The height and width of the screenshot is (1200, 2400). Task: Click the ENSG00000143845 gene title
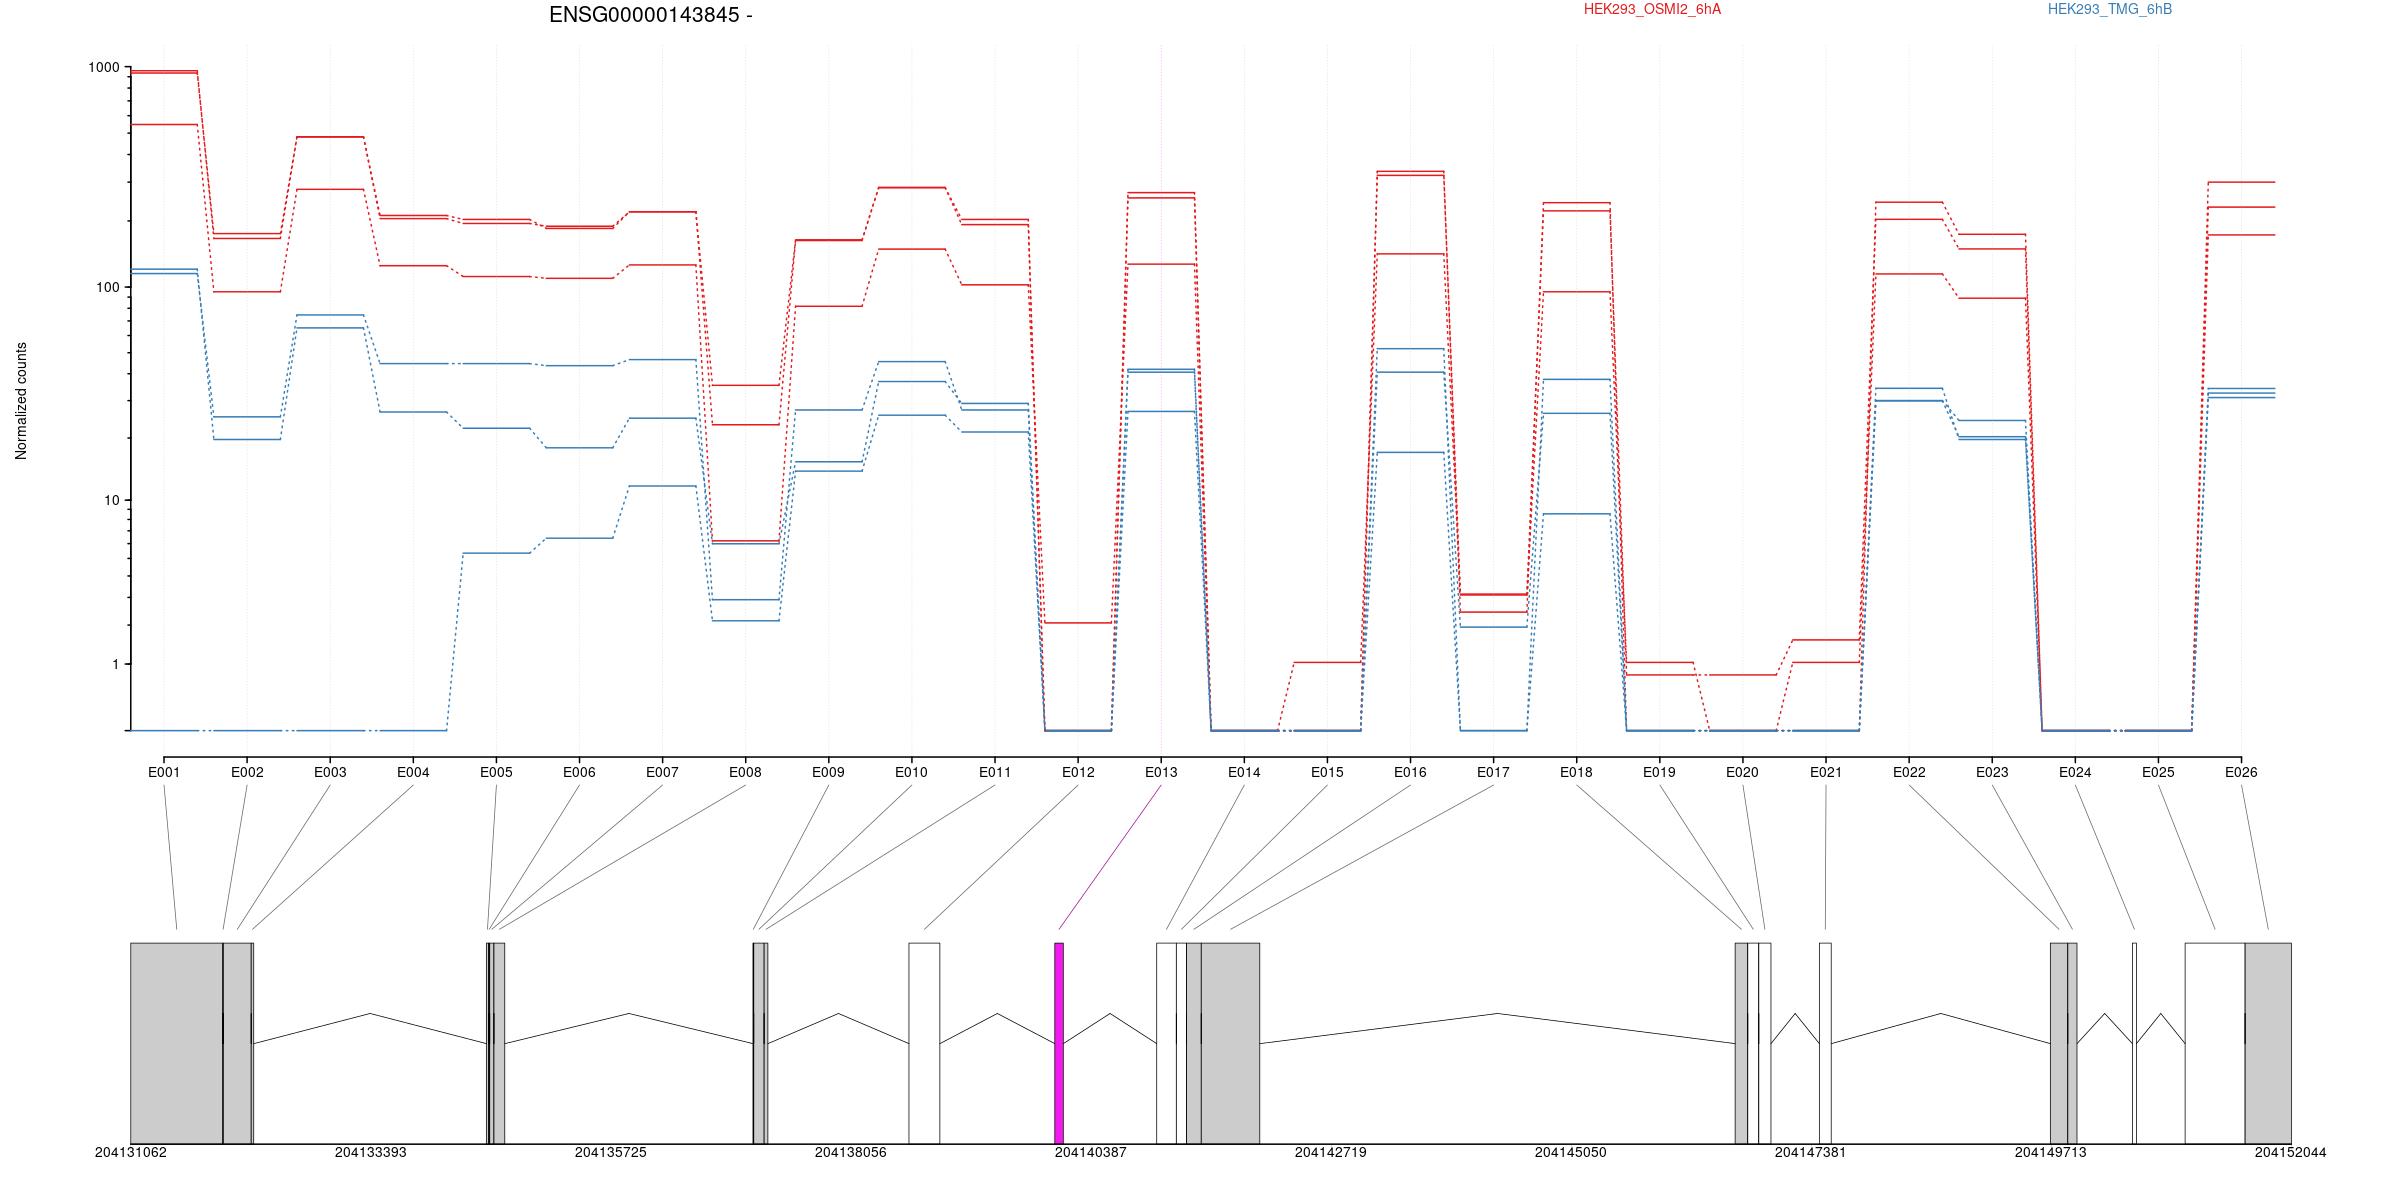coord(651,15)
